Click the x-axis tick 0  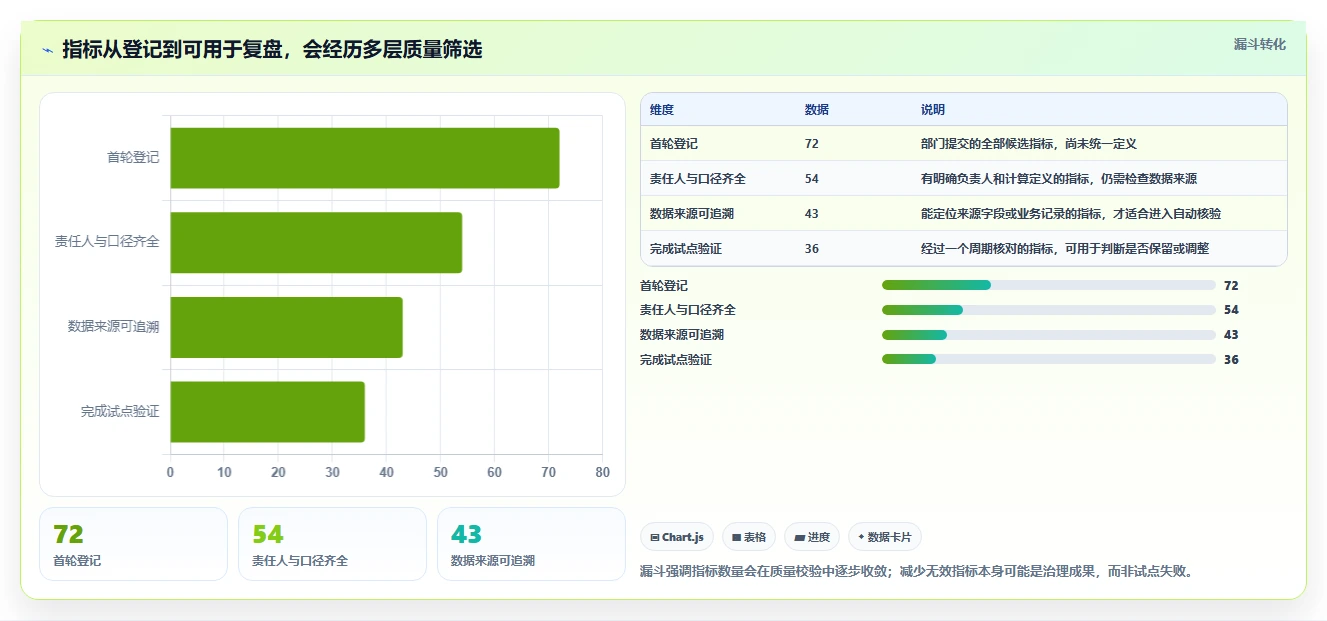[x=170, y=472]
